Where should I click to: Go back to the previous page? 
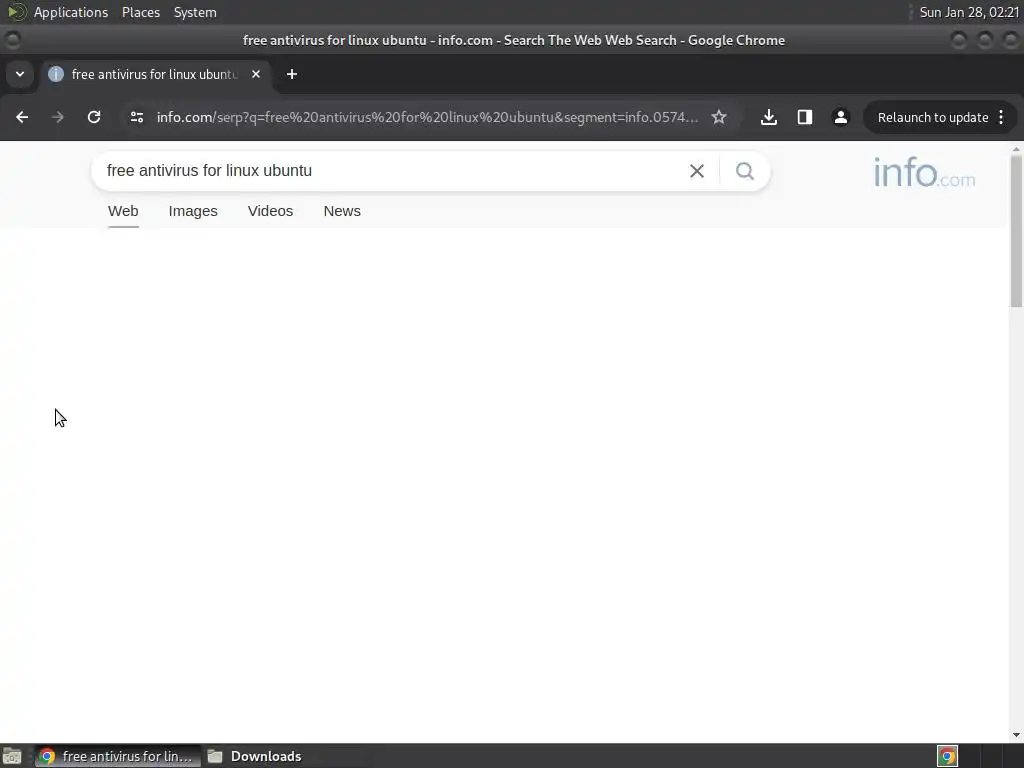(x=22, y=118)
